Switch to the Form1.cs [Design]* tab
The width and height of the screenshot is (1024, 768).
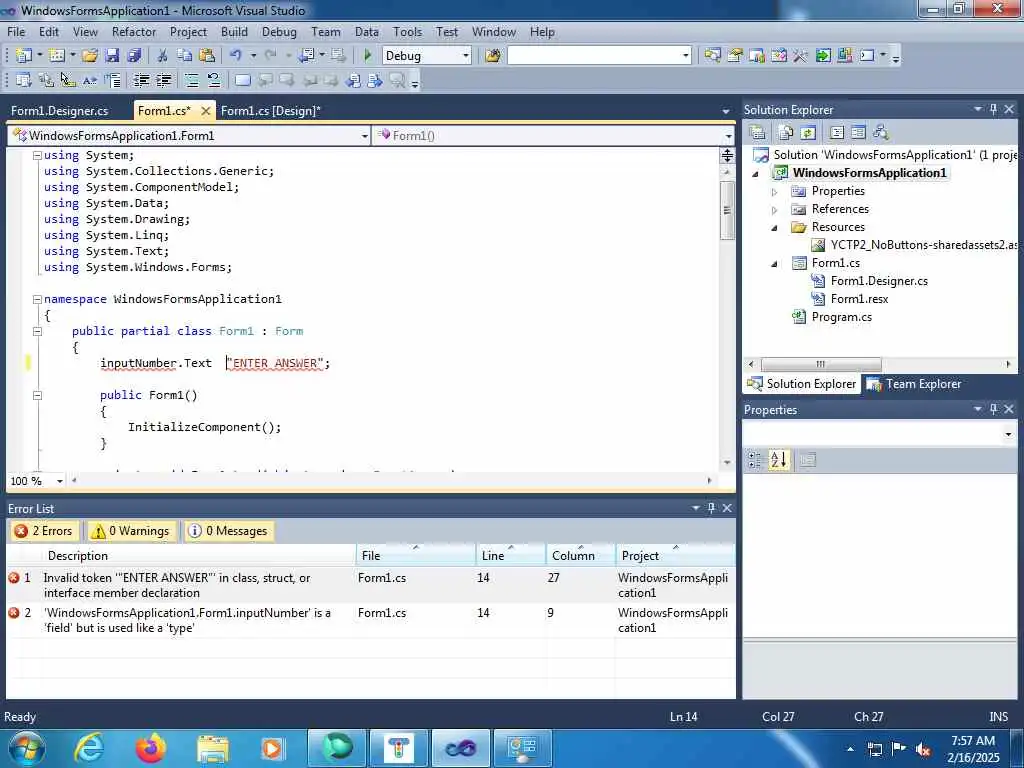click(x=270, y=111)
